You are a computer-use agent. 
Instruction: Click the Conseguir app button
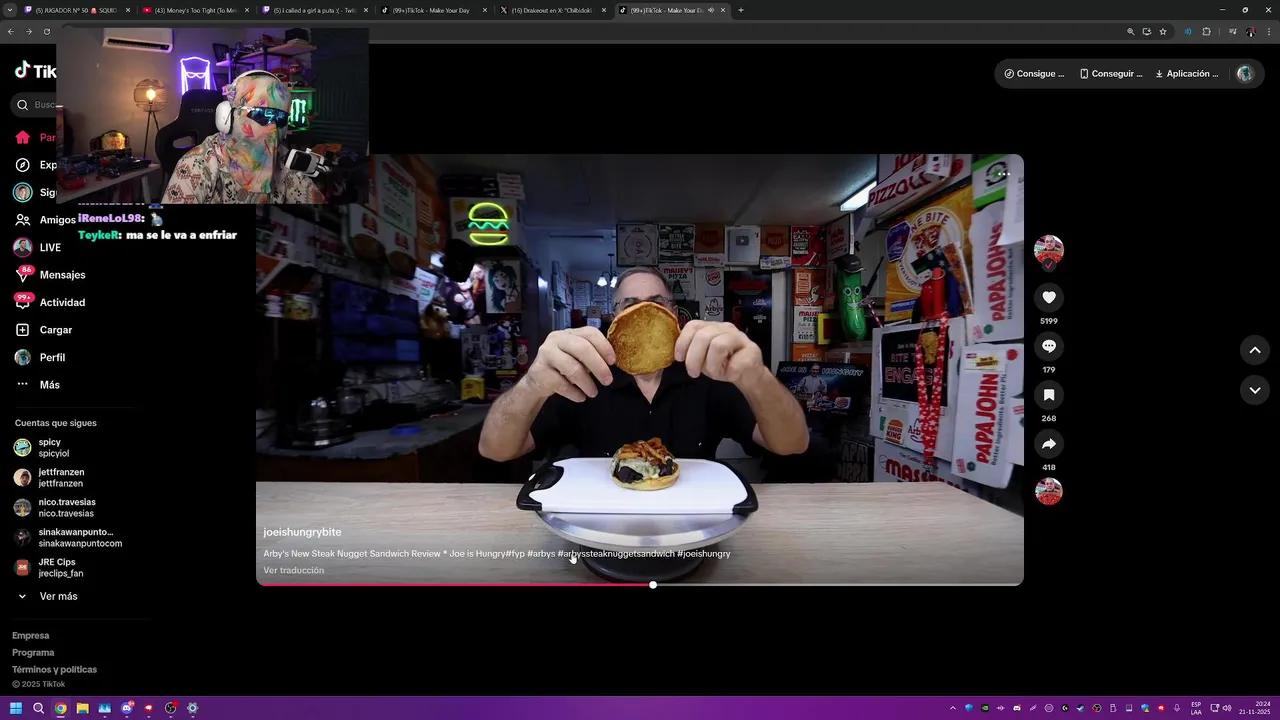click(1110, 74)
